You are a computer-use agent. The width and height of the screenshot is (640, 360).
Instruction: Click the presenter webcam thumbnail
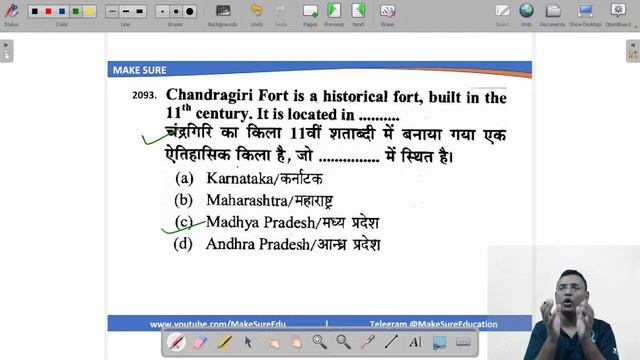click(564, 303)
